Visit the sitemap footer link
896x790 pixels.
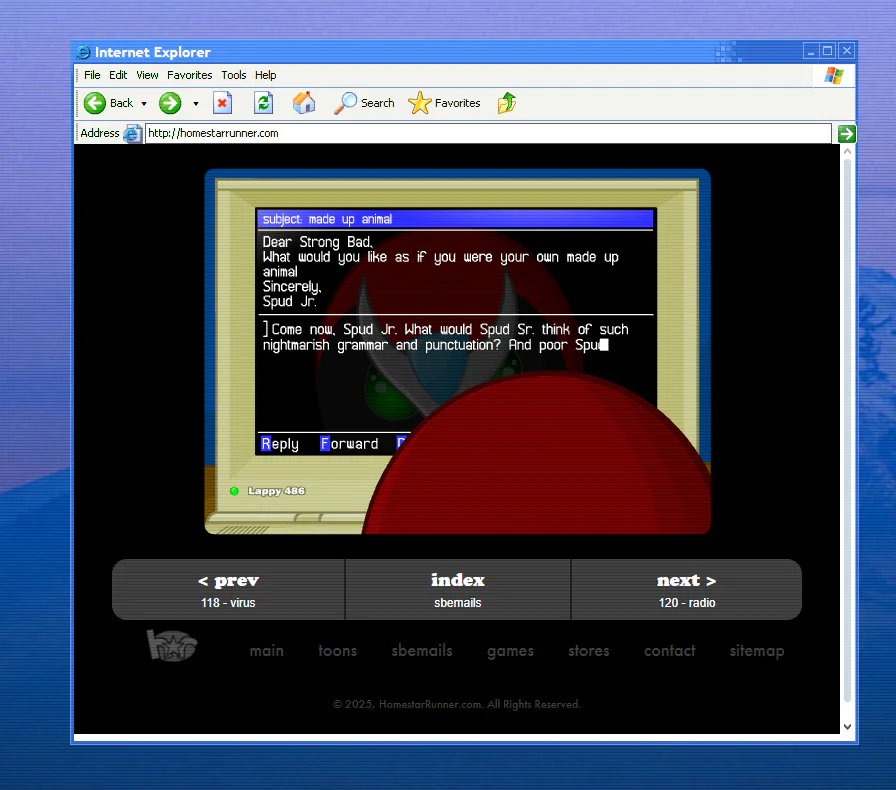757,651
